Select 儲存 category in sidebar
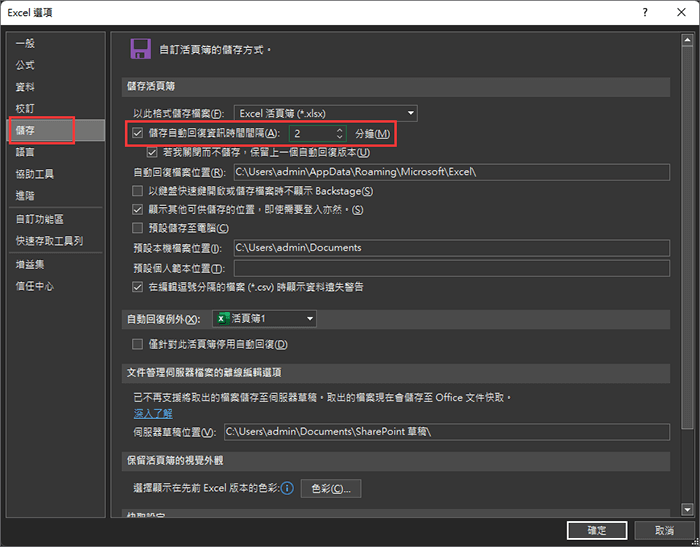 56,130
